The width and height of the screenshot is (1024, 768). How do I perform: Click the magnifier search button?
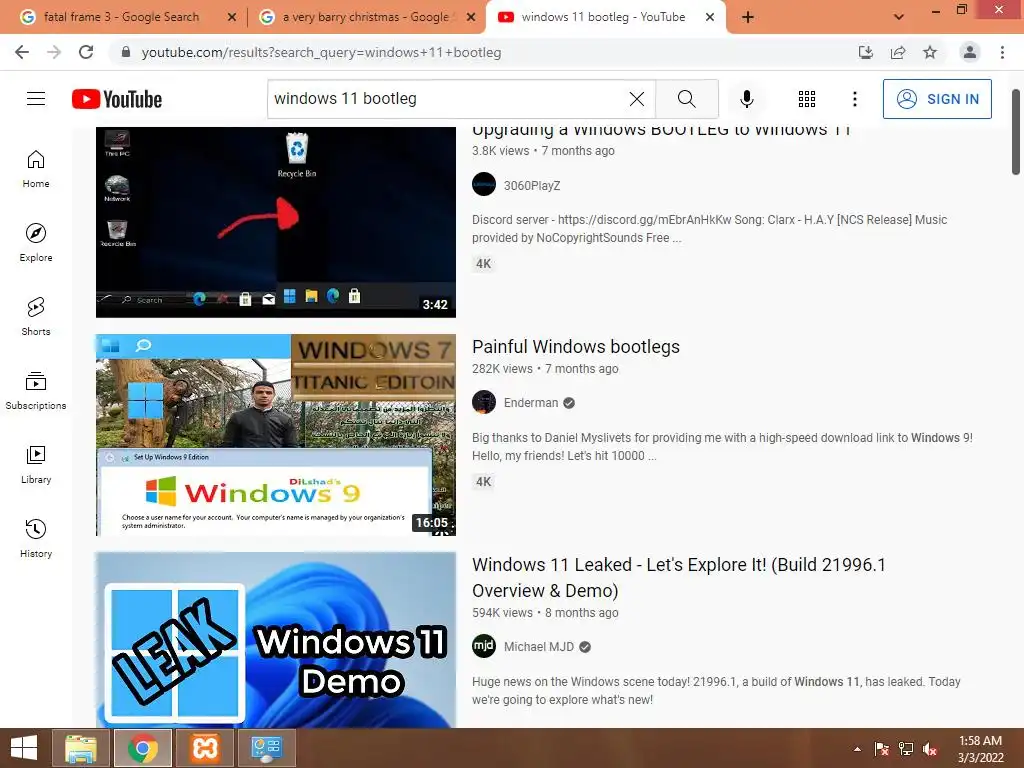pyautogui.click(x=686, y=99)
